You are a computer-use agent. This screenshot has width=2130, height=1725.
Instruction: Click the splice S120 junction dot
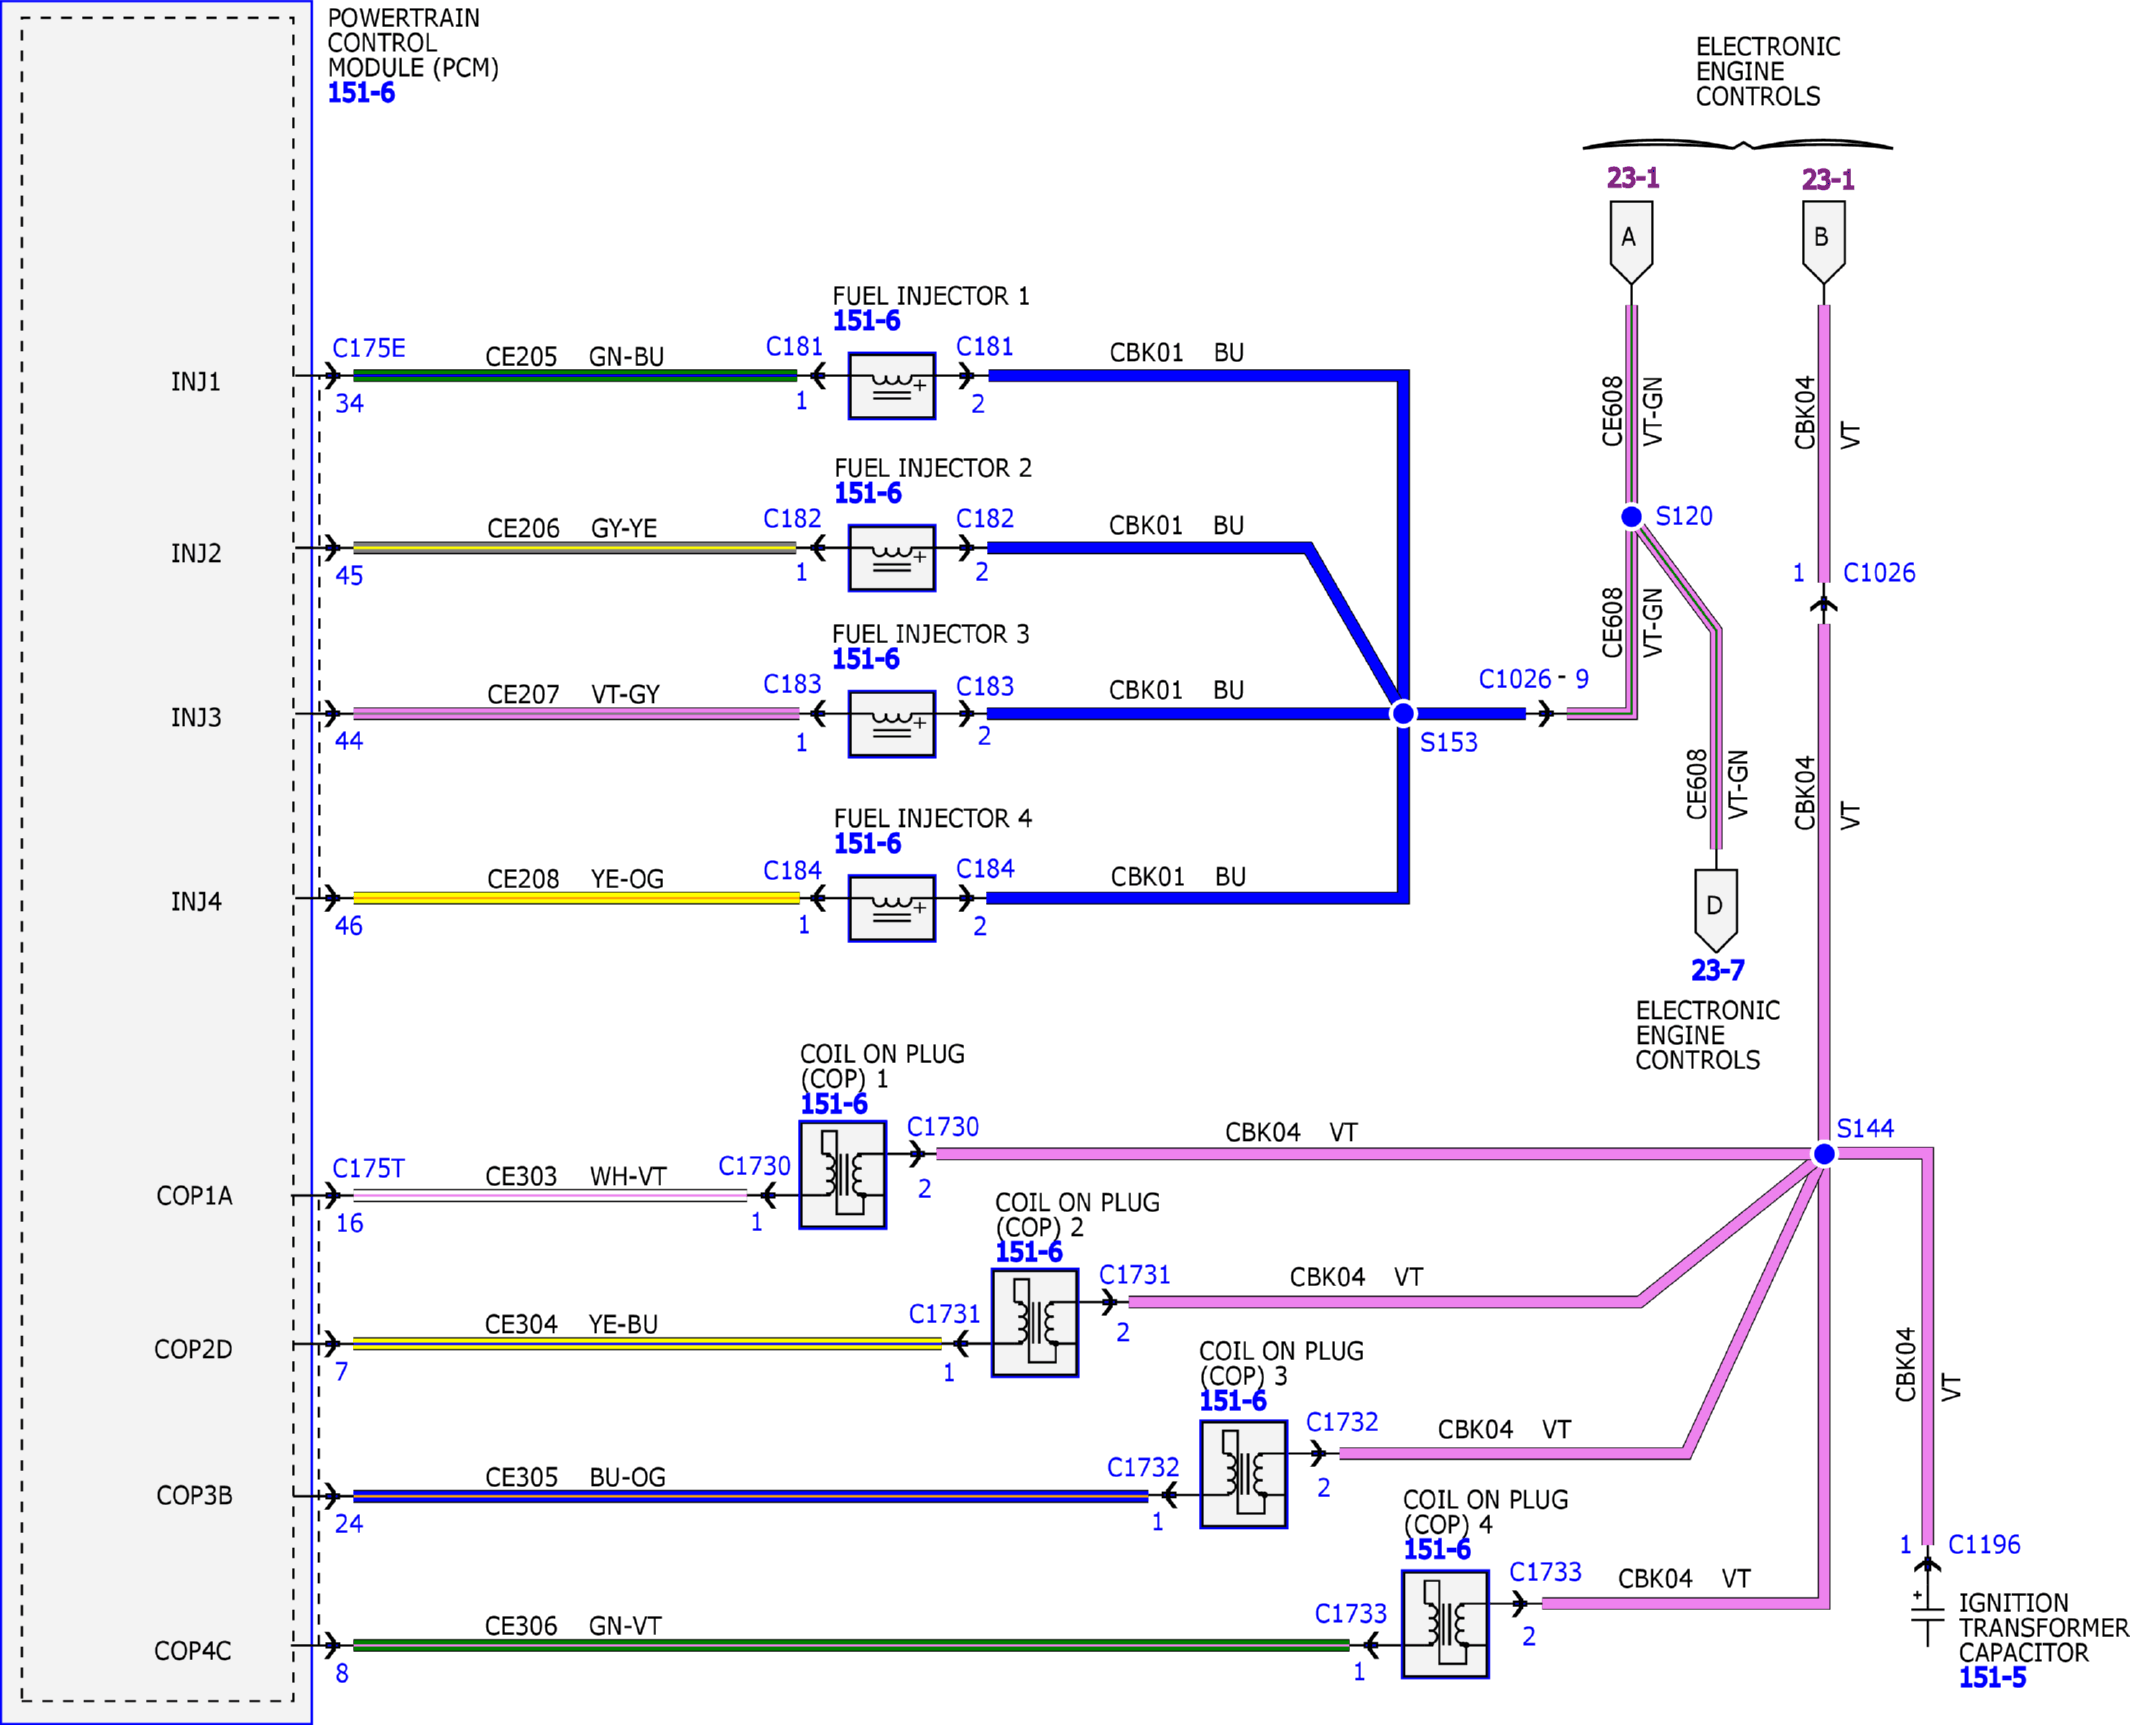1630,516
